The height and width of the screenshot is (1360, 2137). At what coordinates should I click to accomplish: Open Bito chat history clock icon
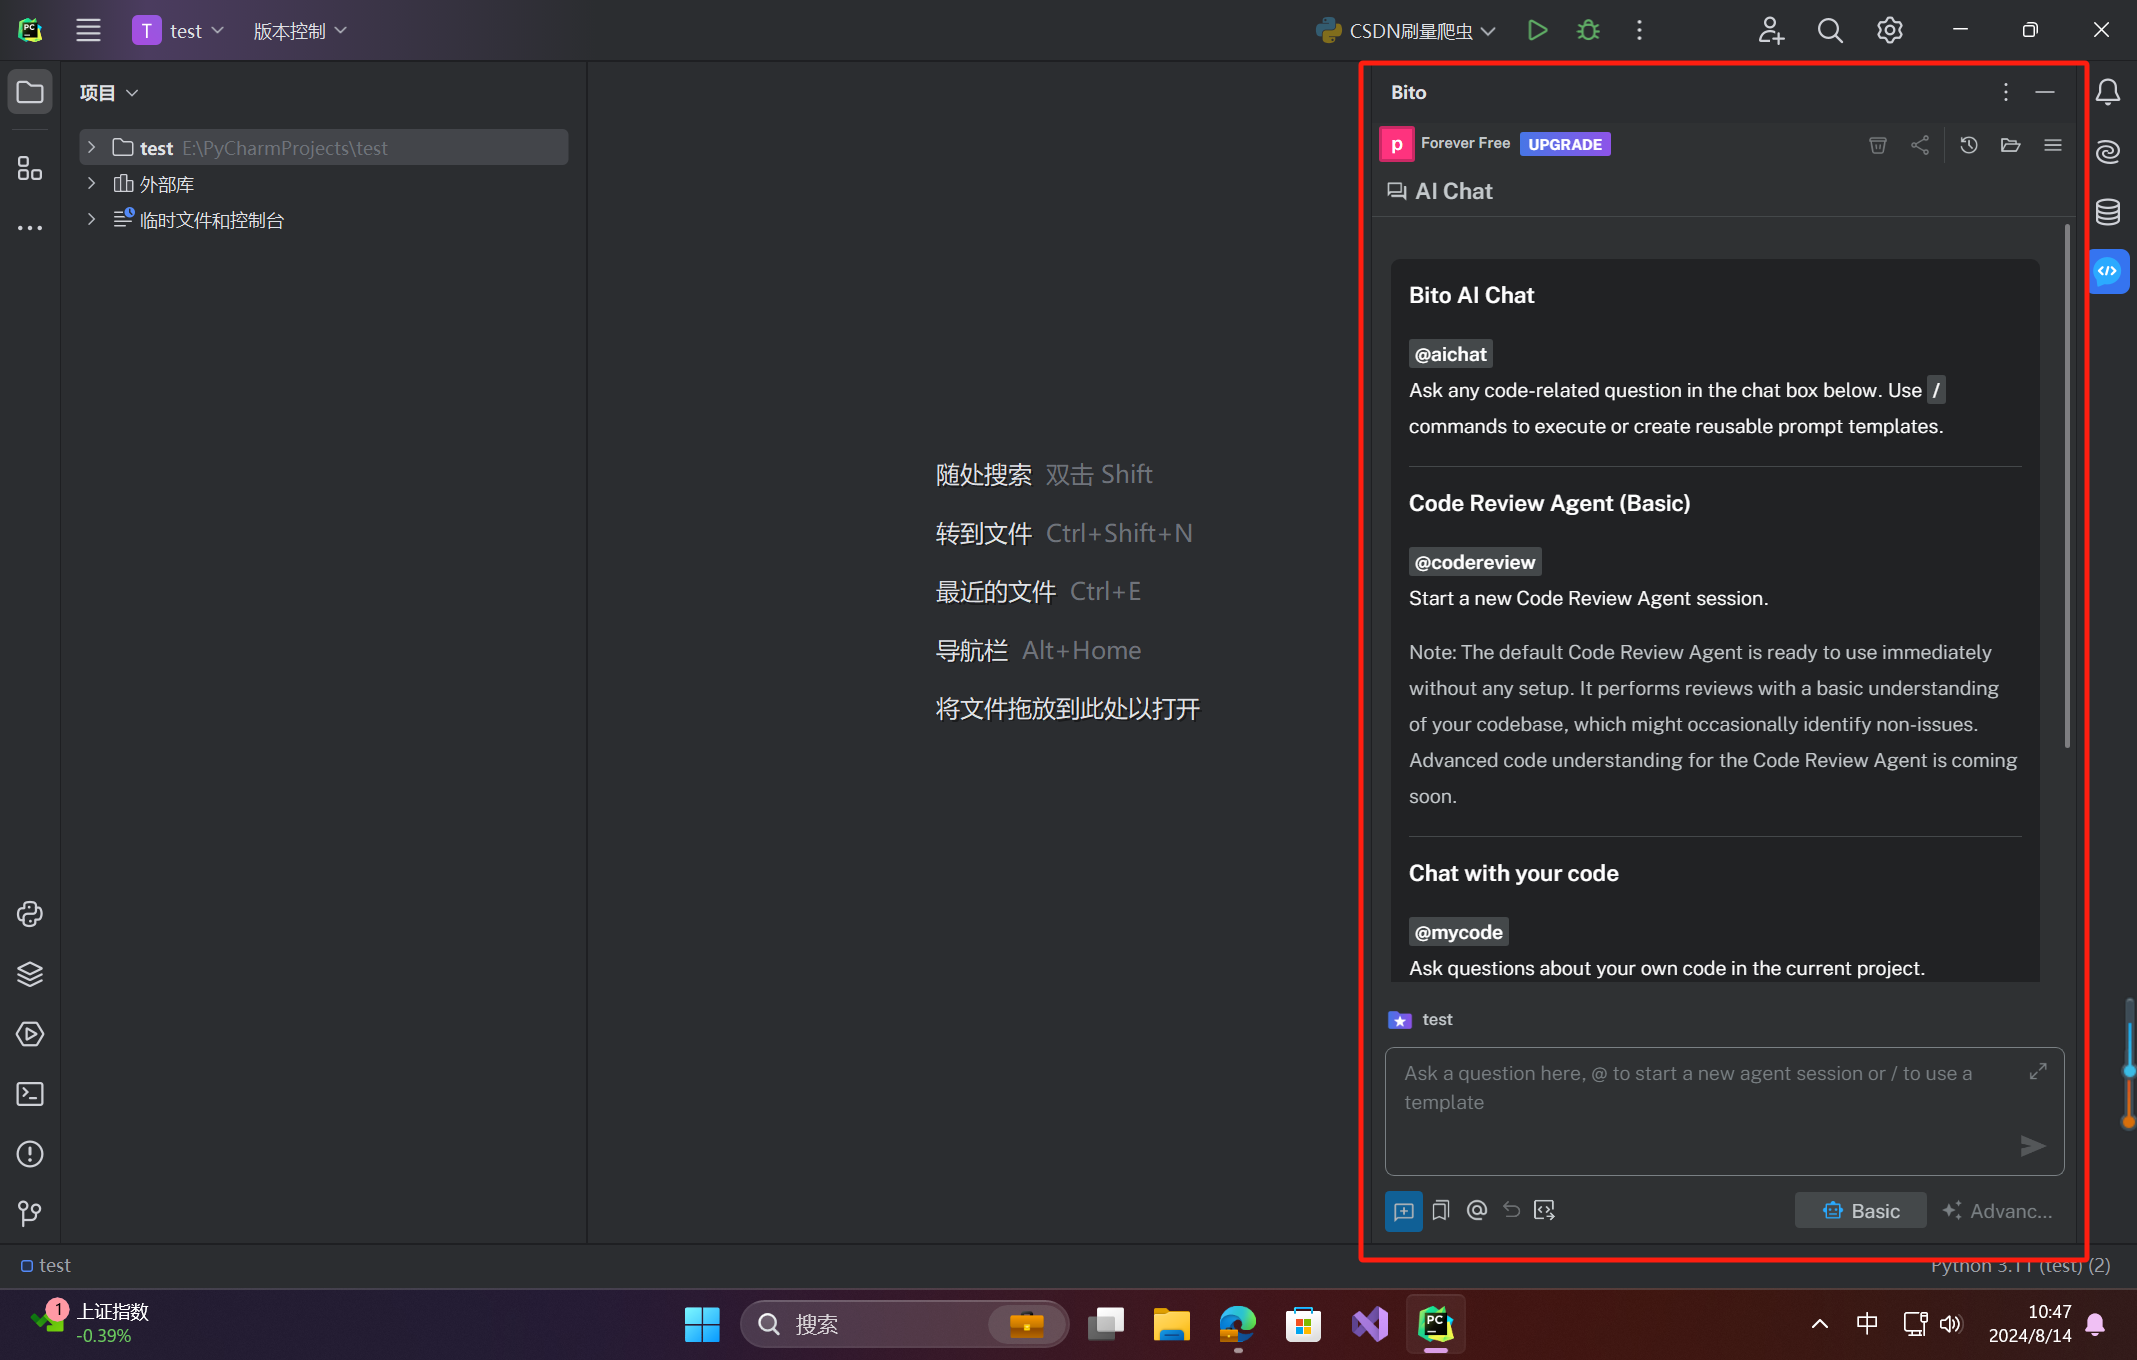pos(1968,145)
